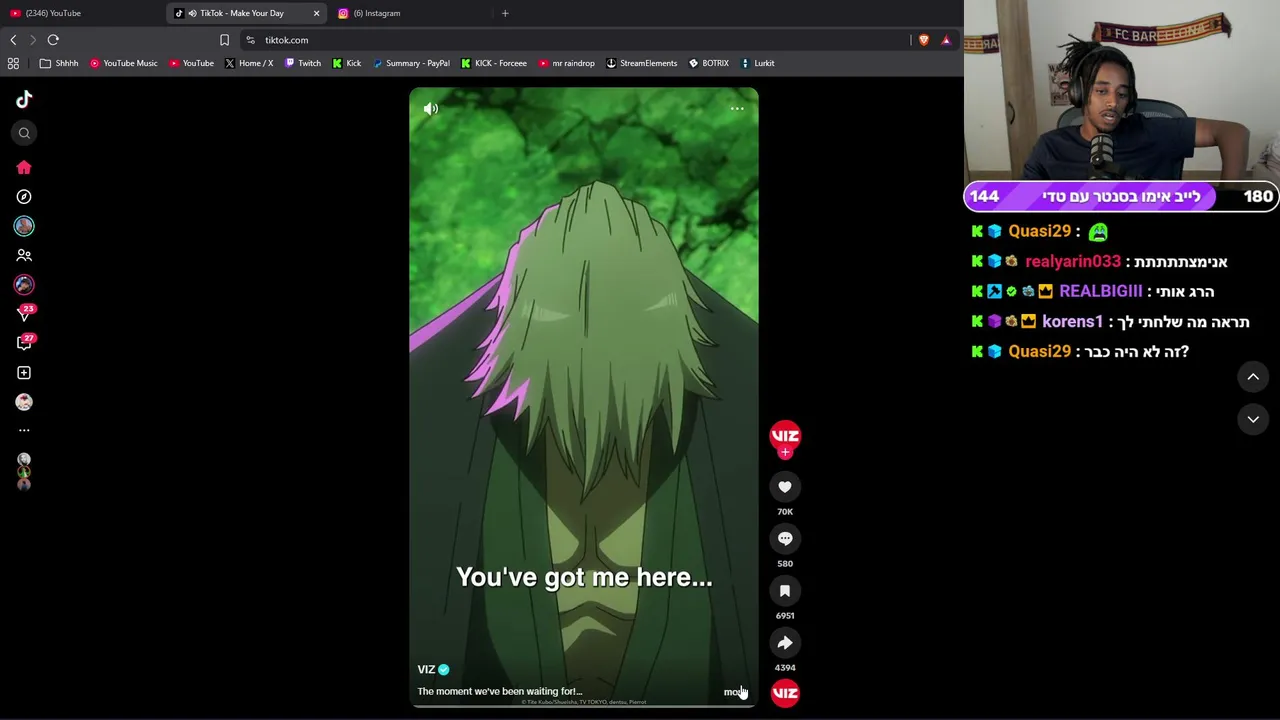
Task: Mute the TikTok video sound
Action: tap(431, 109)
